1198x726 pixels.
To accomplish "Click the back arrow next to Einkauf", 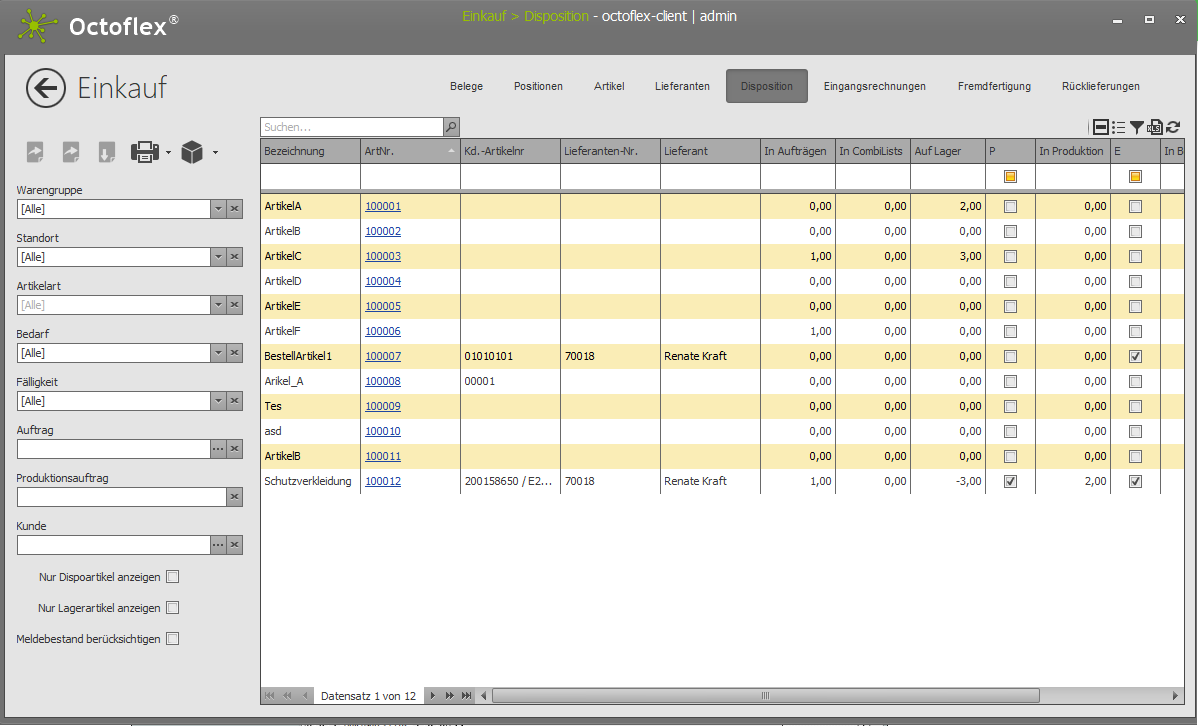I will [46, 88].
